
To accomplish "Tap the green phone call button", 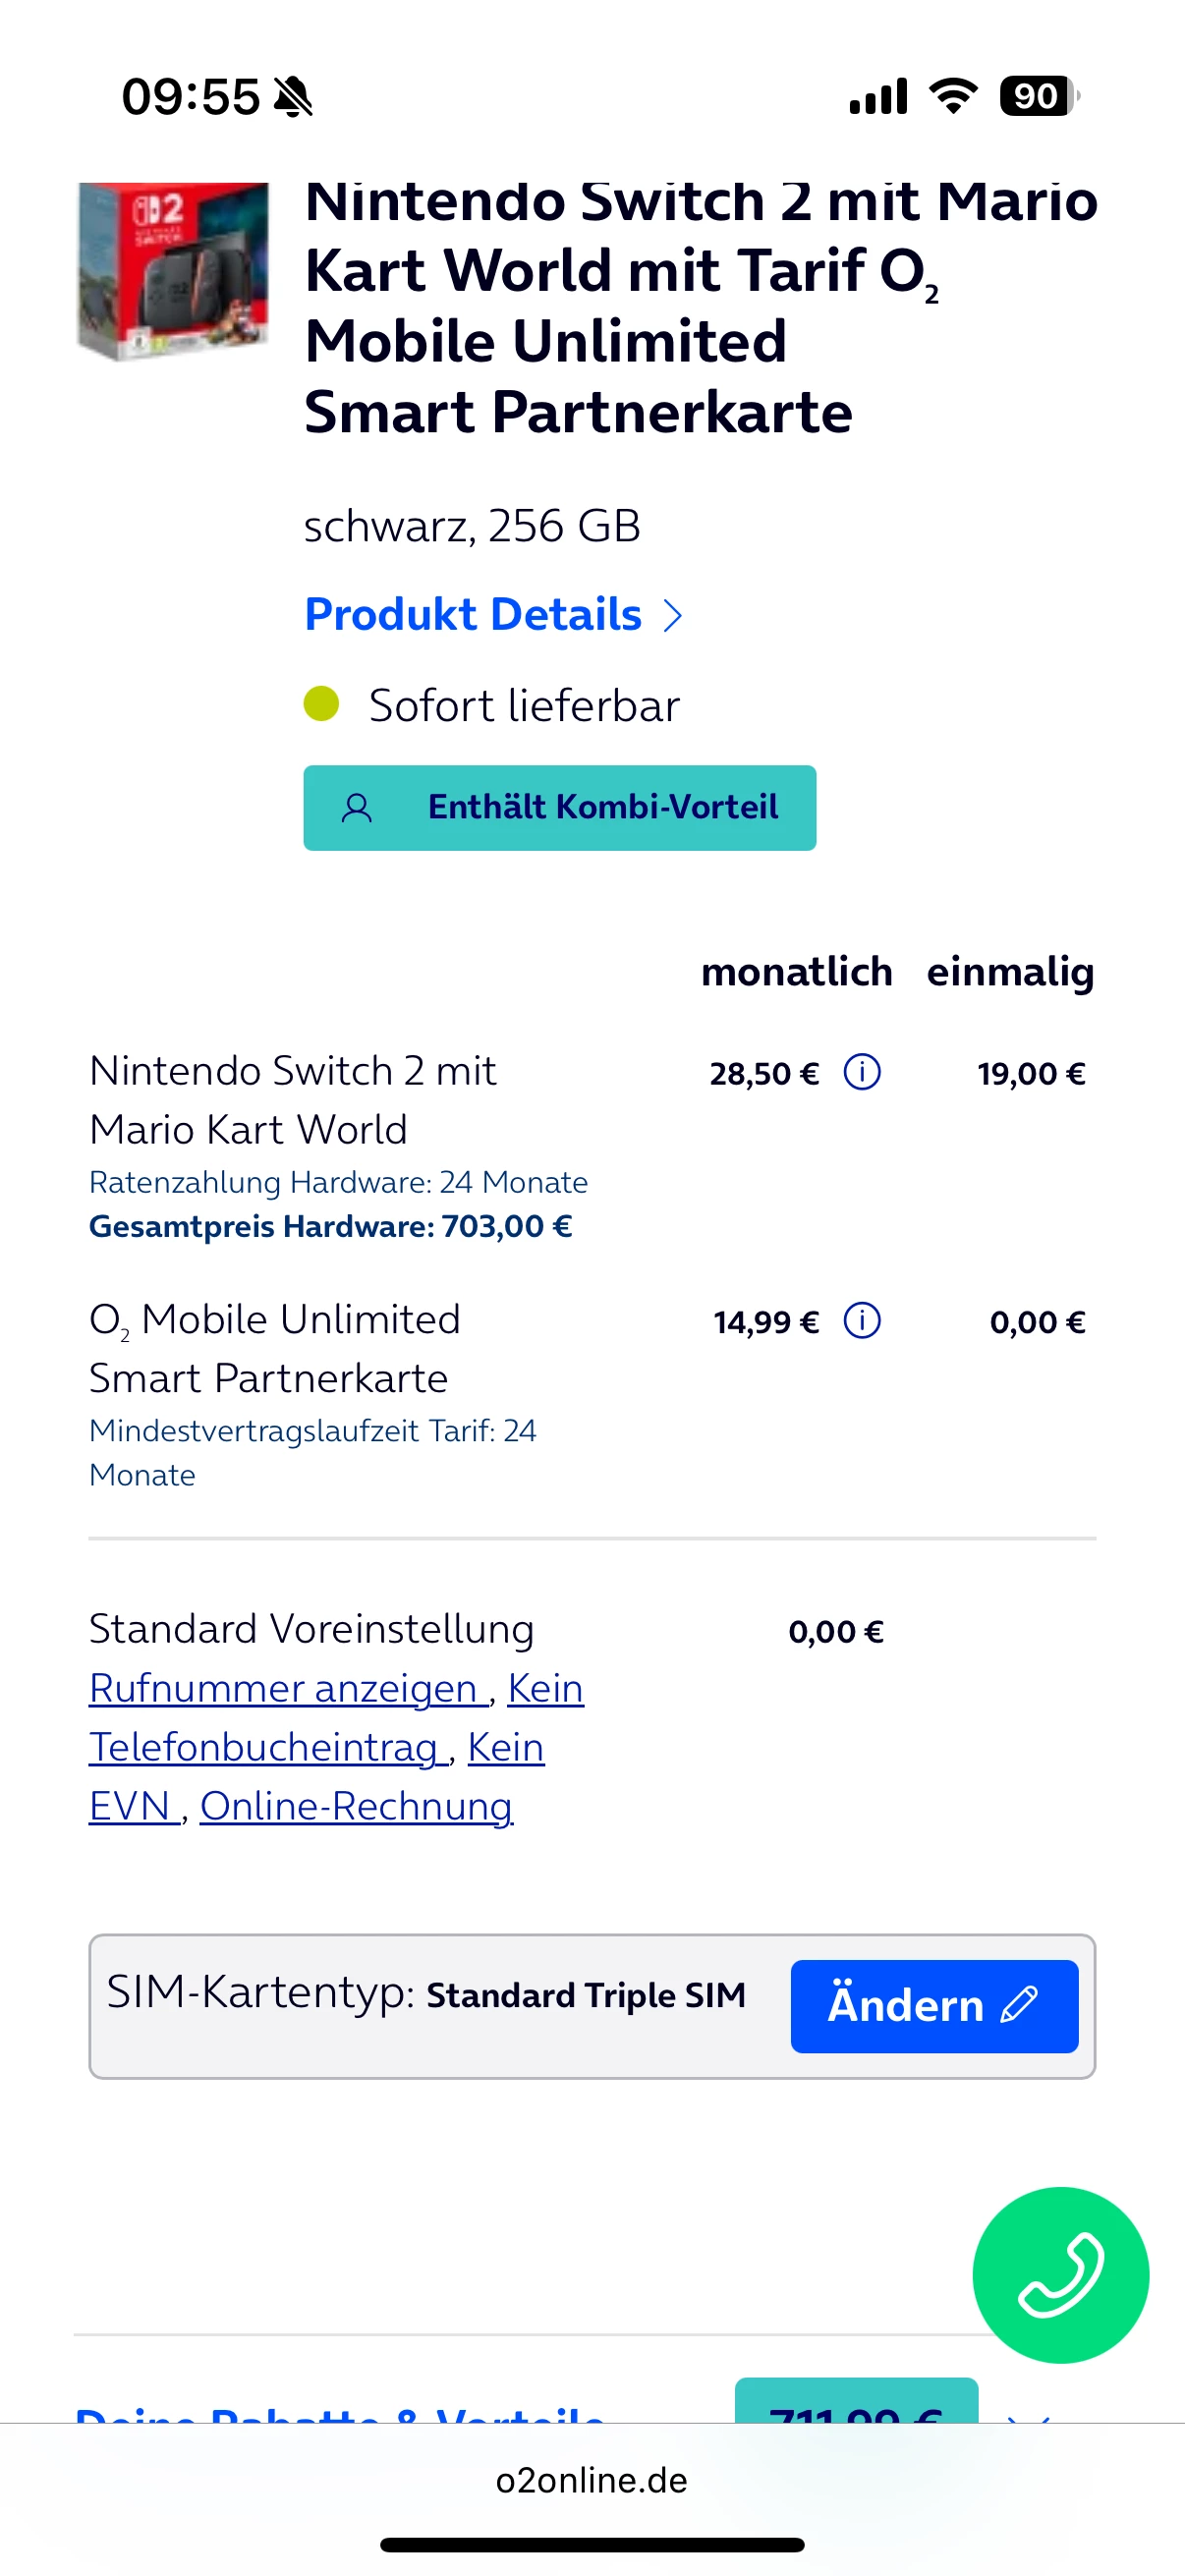I will 1060,2274.
